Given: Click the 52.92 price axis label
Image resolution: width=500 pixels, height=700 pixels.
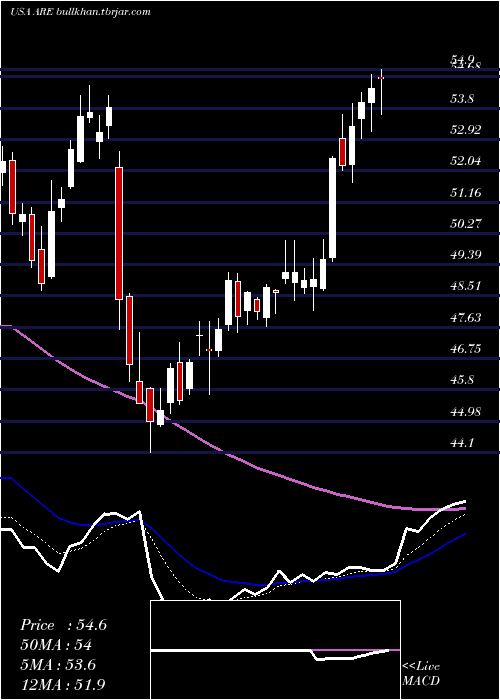Looking at the screenshot, I should [466, 130].
